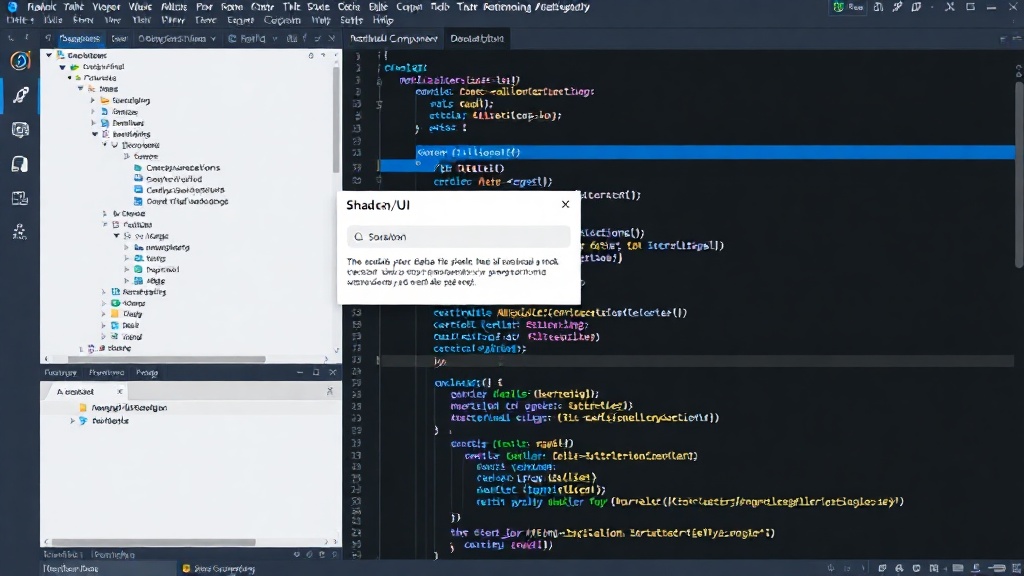Viewport: 1024px width, 576px height.
Task: Click the project tree horizontal scrollbar
Action: pos(167,359)
